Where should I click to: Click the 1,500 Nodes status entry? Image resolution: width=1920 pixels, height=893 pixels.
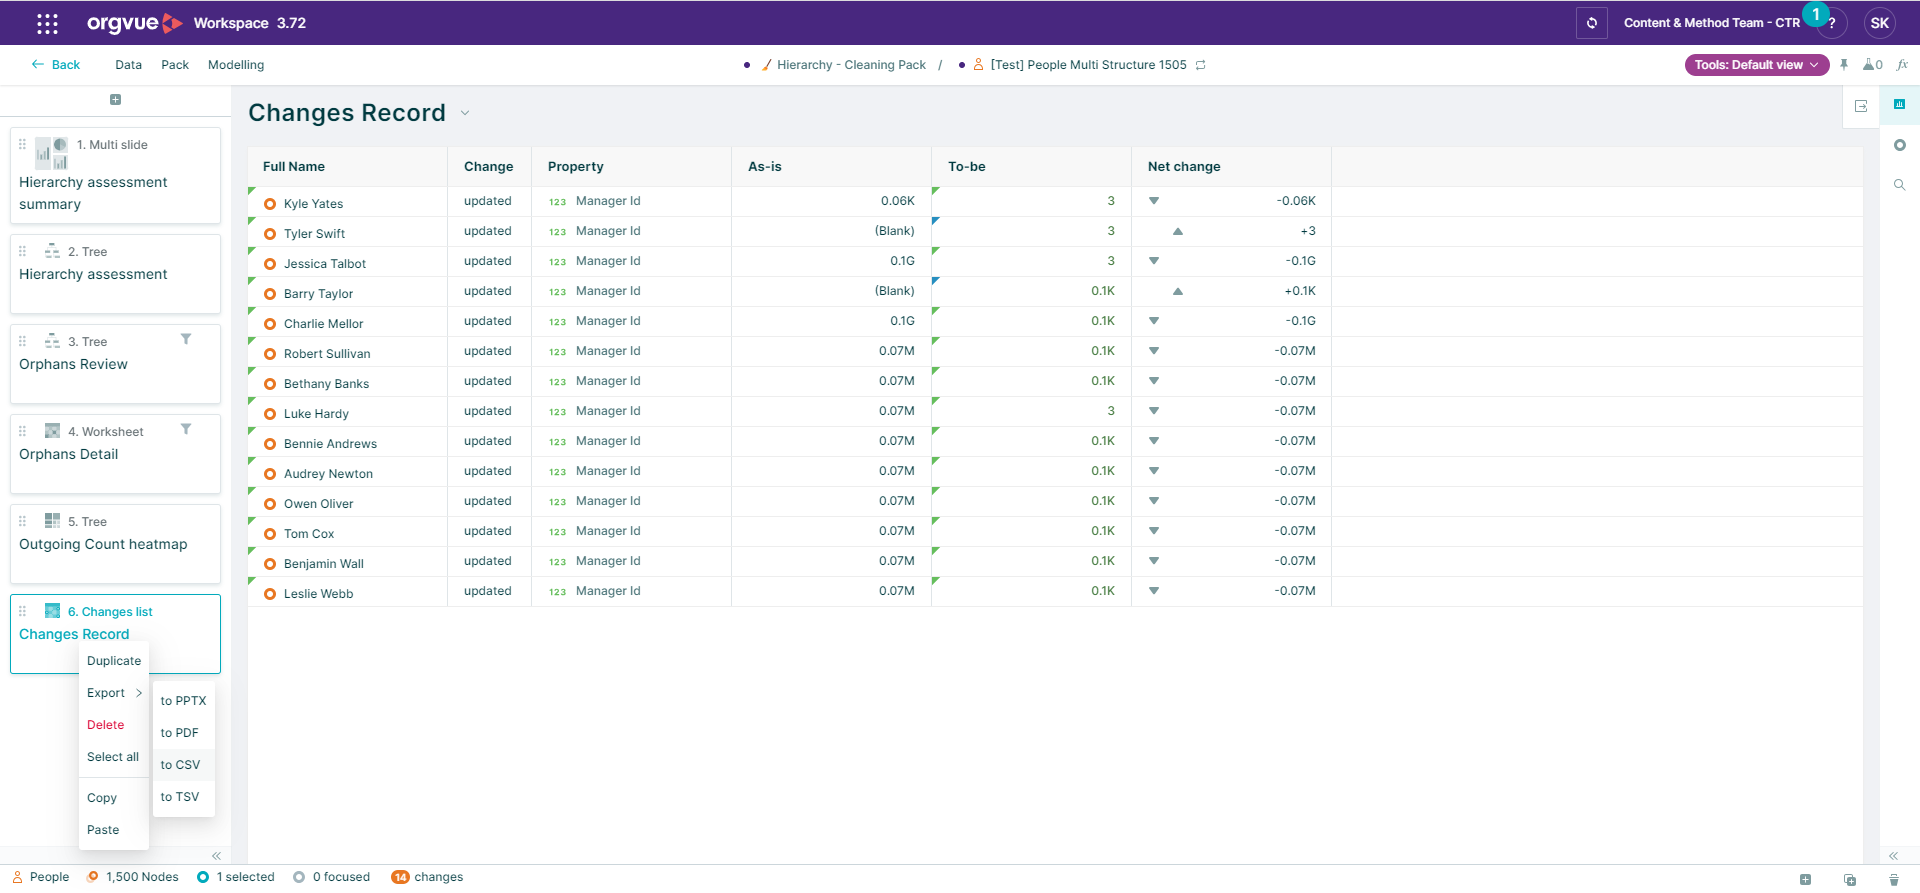(133, 877)
